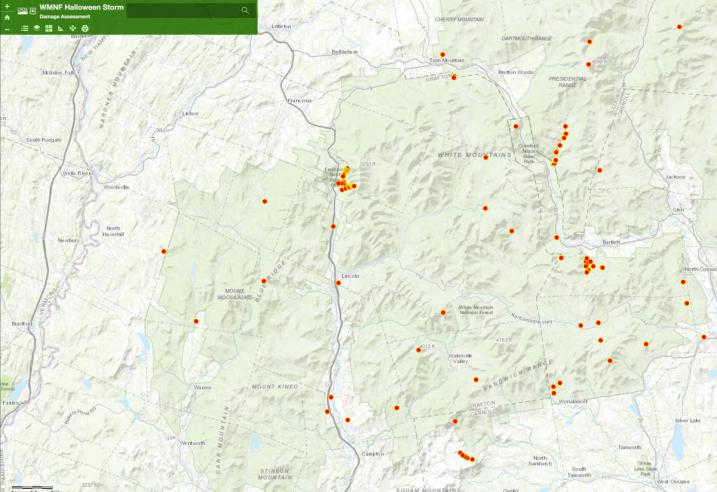717x492 pixels.
Task: Click the Bradford town label
Action: [22, 324]
